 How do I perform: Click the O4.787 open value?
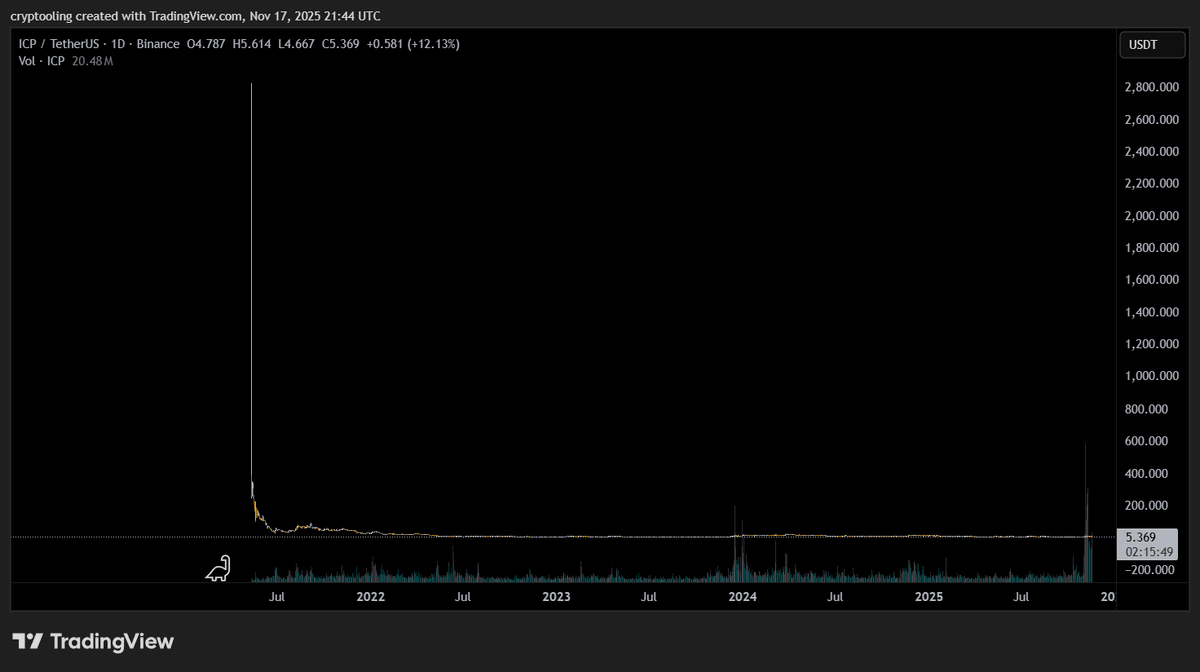[x=207, y=43]
